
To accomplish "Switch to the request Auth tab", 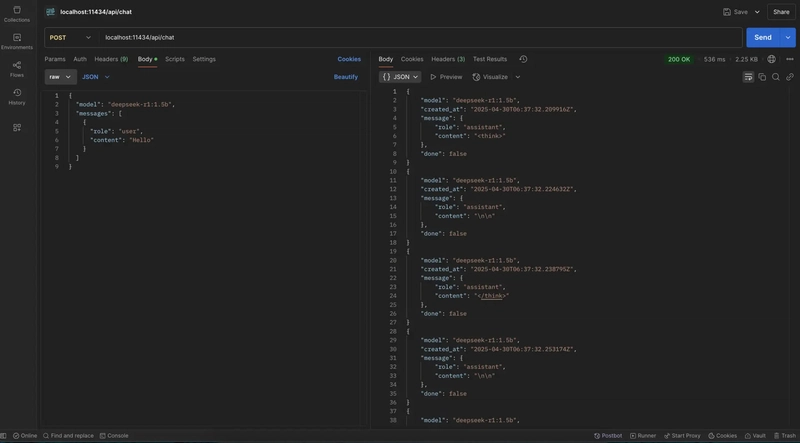I will click(80, 59).
